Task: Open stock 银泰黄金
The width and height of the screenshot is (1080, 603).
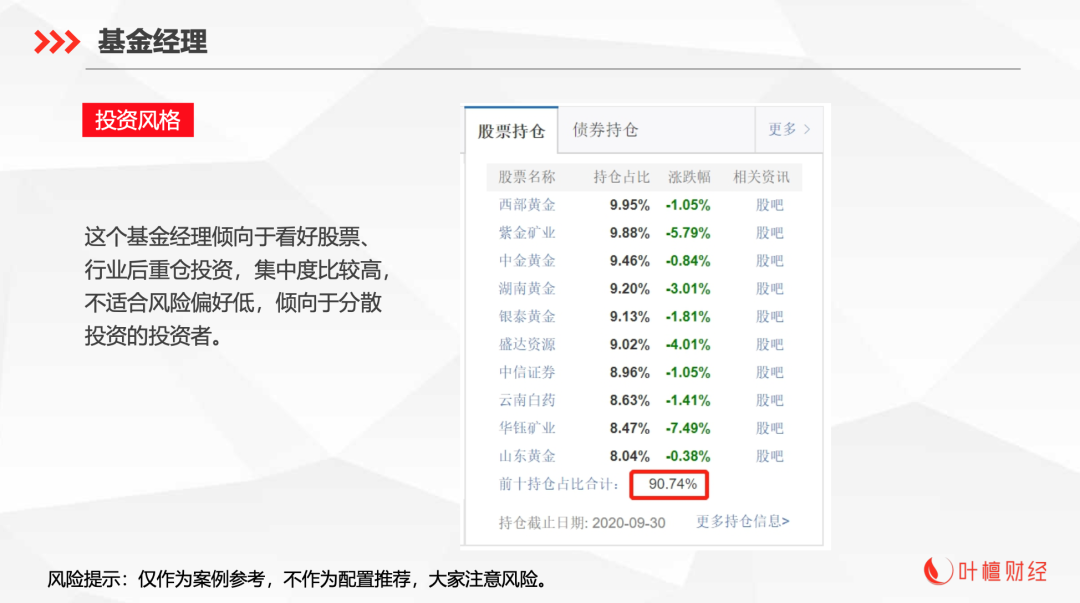Action: point(527,316)
